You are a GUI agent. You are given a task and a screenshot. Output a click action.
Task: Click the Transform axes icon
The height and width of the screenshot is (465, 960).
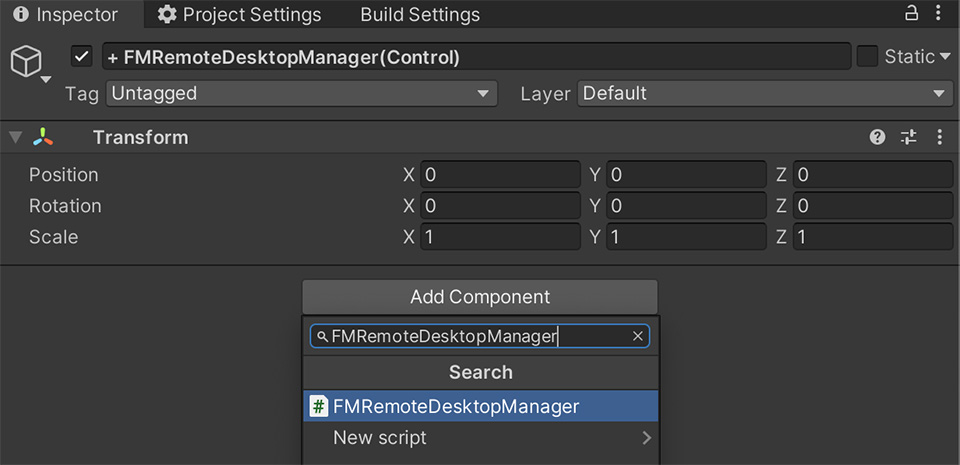coord(44,137)
